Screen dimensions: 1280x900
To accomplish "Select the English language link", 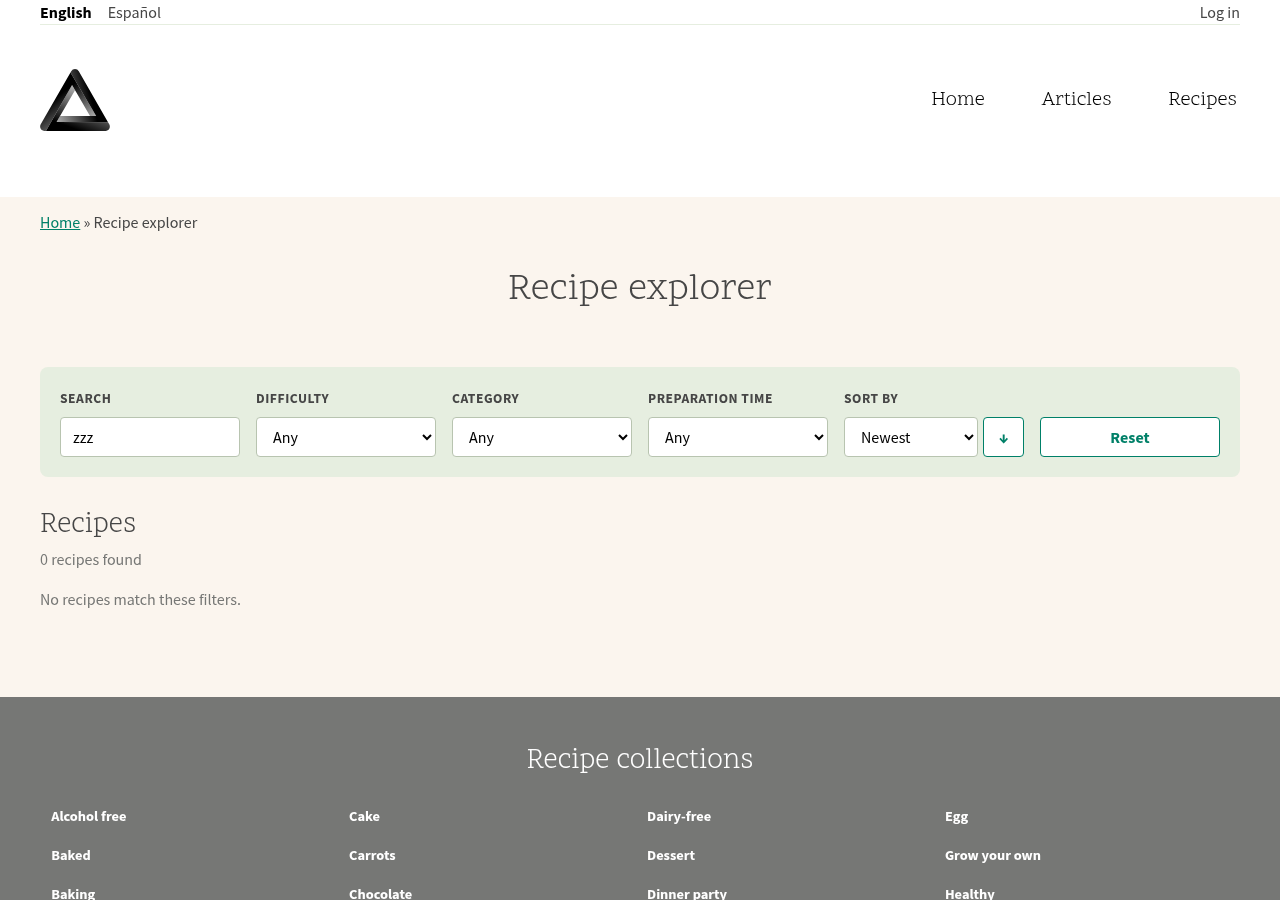I will click(x=66, y=12).
